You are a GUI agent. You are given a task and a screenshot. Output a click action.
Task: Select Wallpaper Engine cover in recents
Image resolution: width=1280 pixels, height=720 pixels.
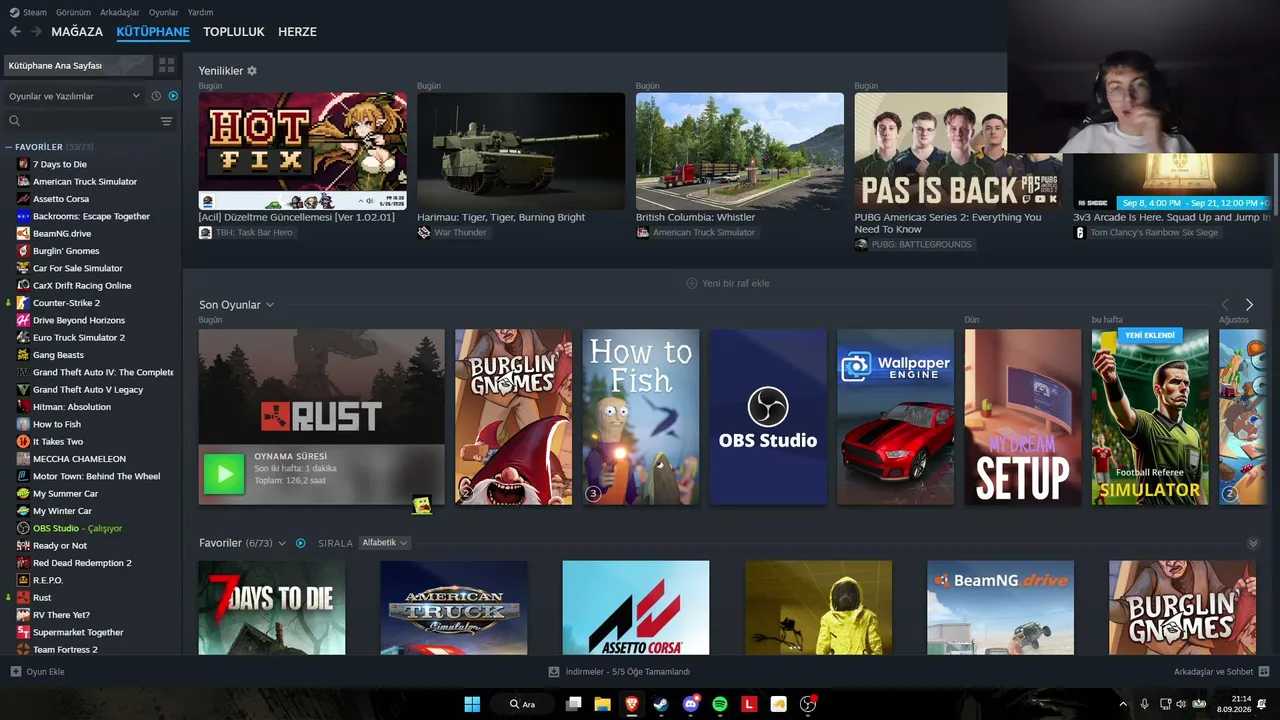[x=895, y=417]
